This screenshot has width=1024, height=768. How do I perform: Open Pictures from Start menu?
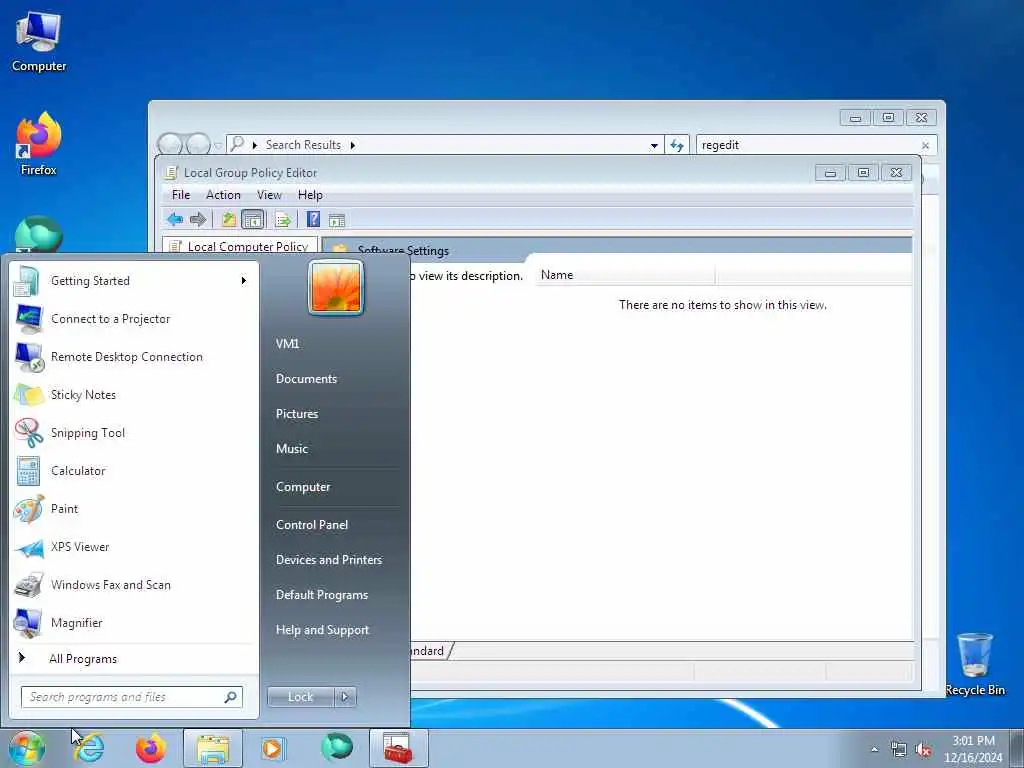coord(297,413)
